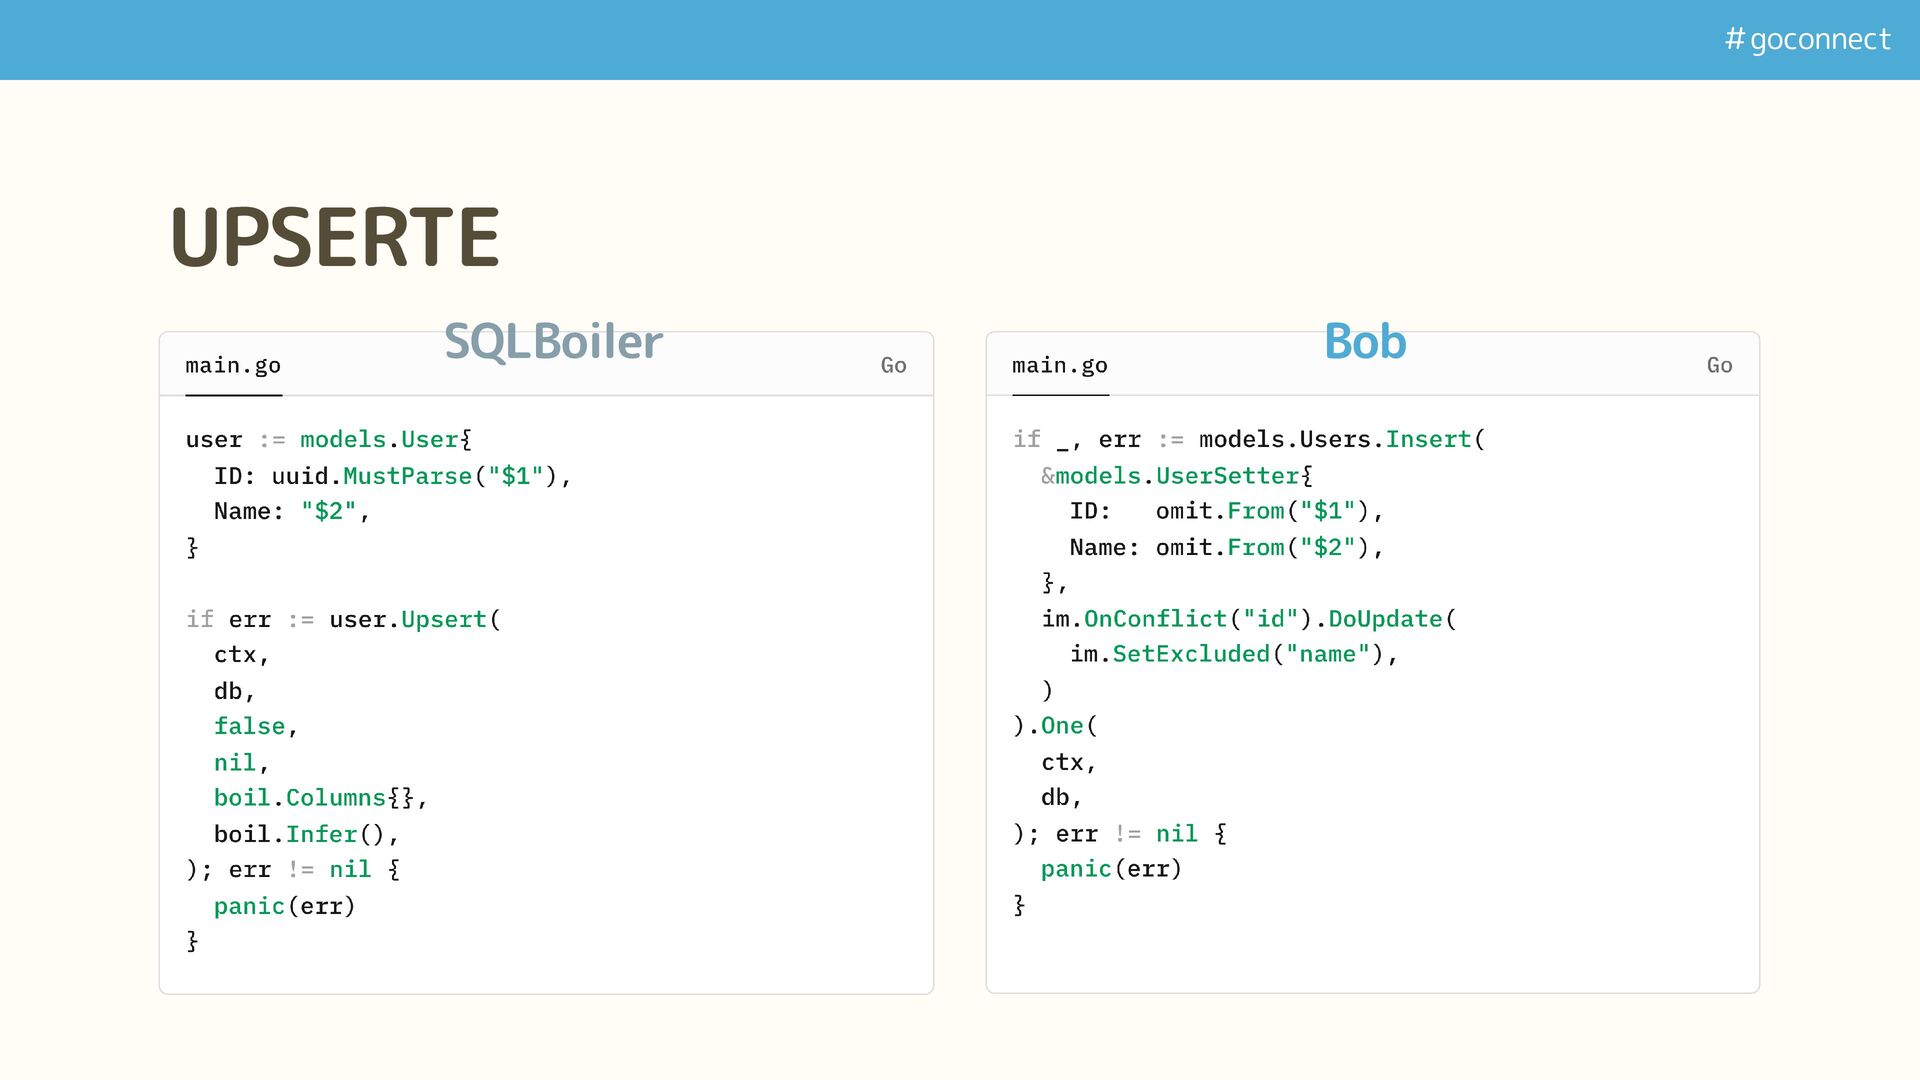The width and height of the screenshot is (1920, 1080).
Task: Click the main.go tab in Bob panel
Action: [x=1059, y=365]
